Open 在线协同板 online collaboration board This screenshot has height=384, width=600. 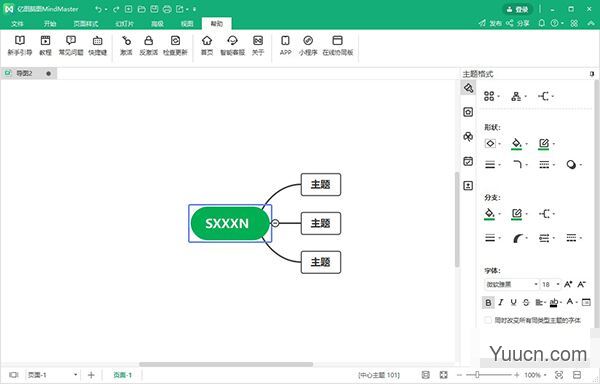click(x=338, y=46)
